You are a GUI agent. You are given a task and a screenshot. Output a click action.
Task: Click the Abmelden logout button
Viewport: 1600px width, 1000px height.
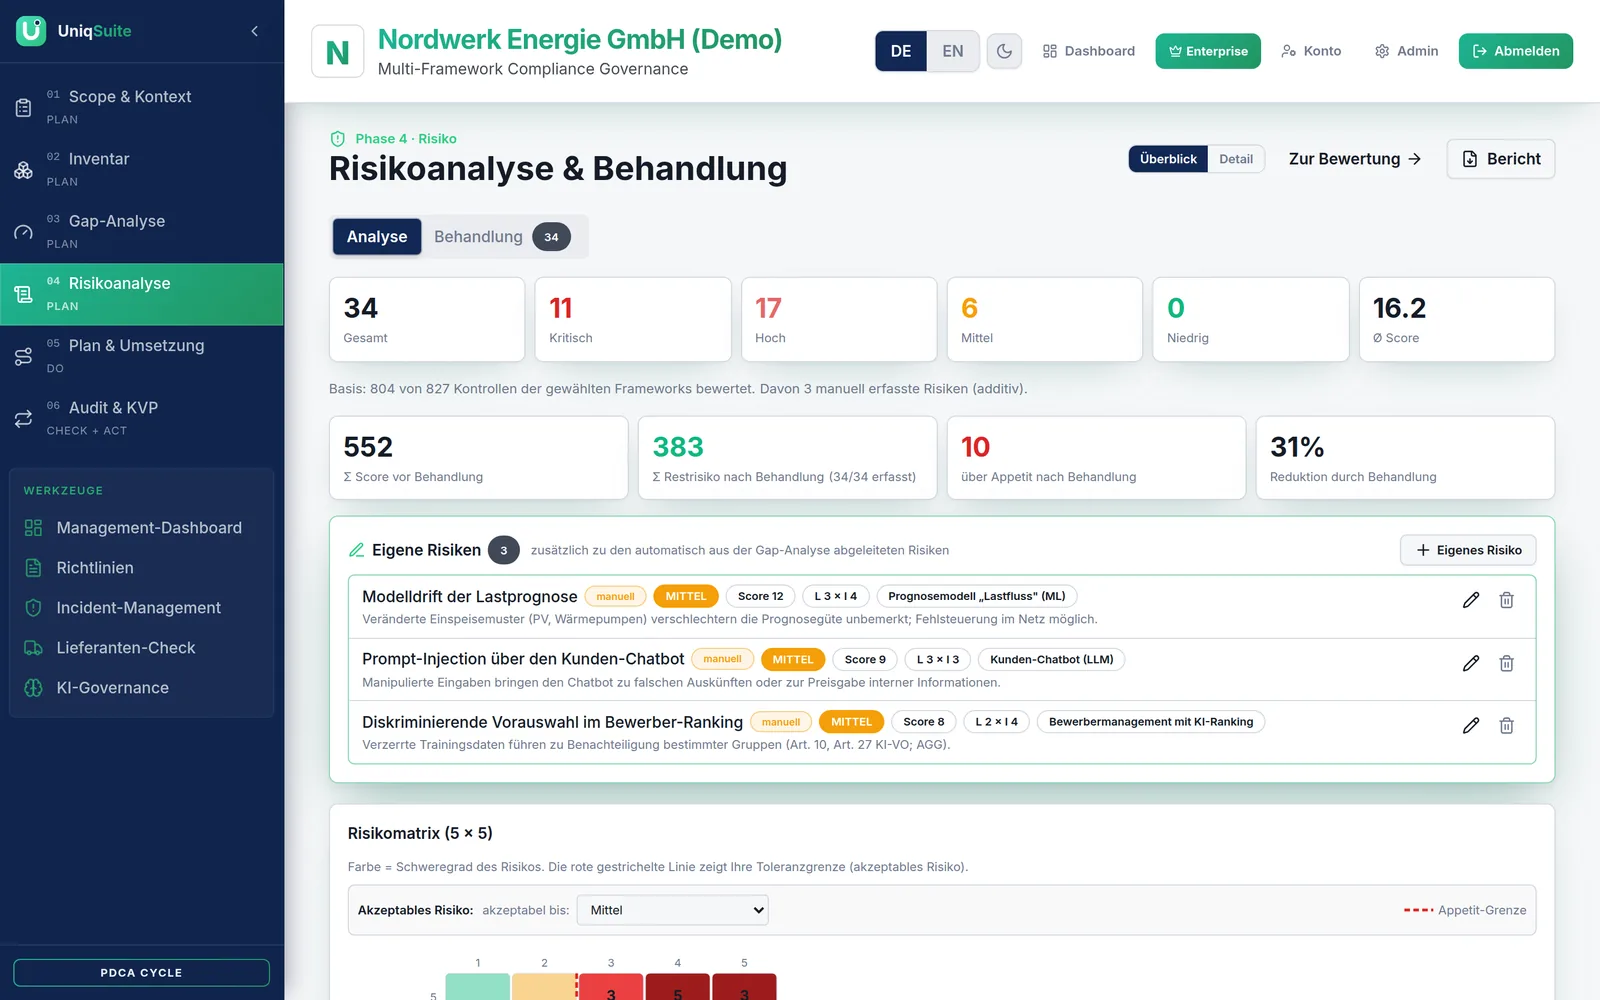(1516, 51)
